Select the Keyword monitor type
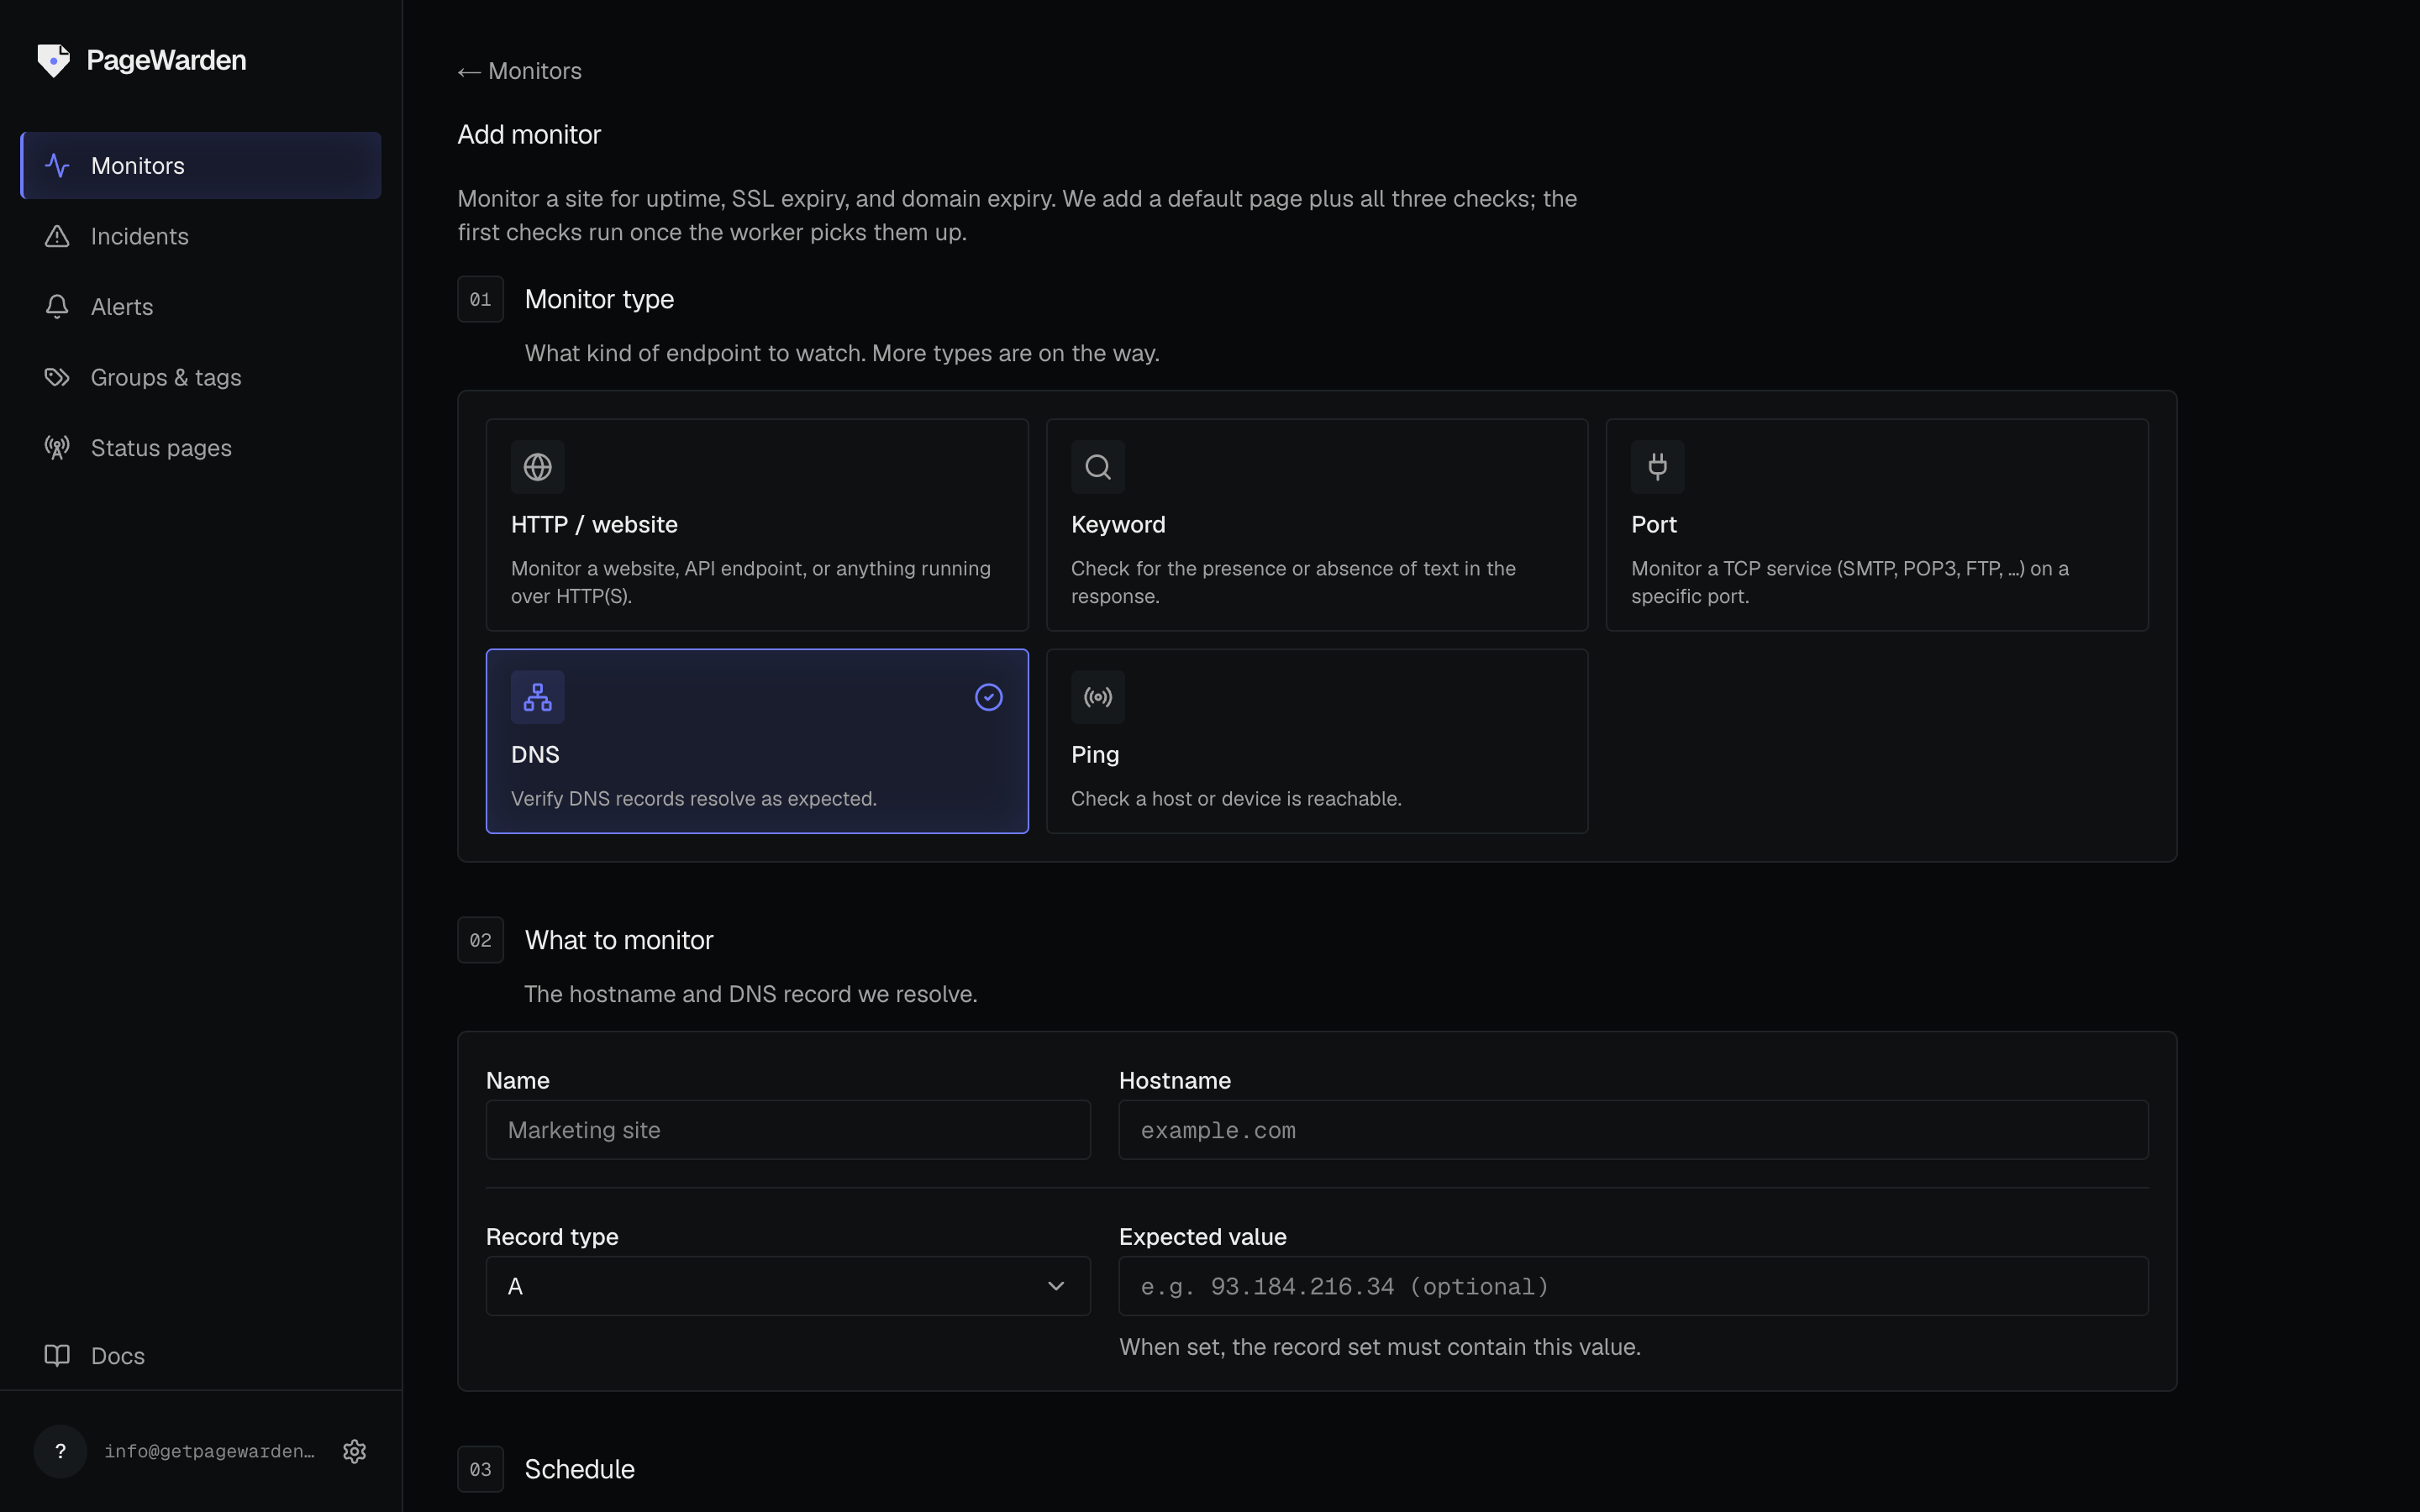Screen dimensions: 2420x1512 click(1317, 525)
